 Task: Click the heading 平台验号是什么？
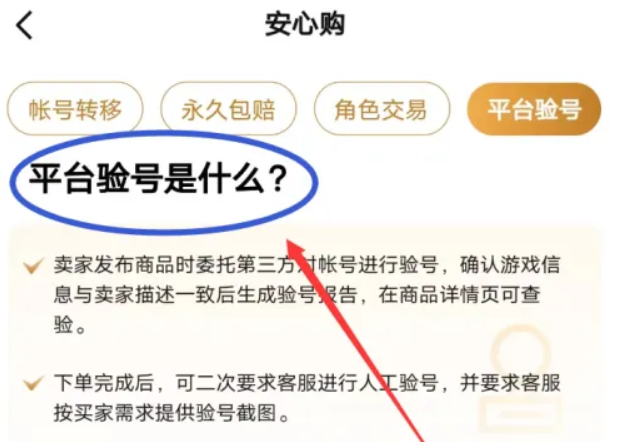pos(158,179)
